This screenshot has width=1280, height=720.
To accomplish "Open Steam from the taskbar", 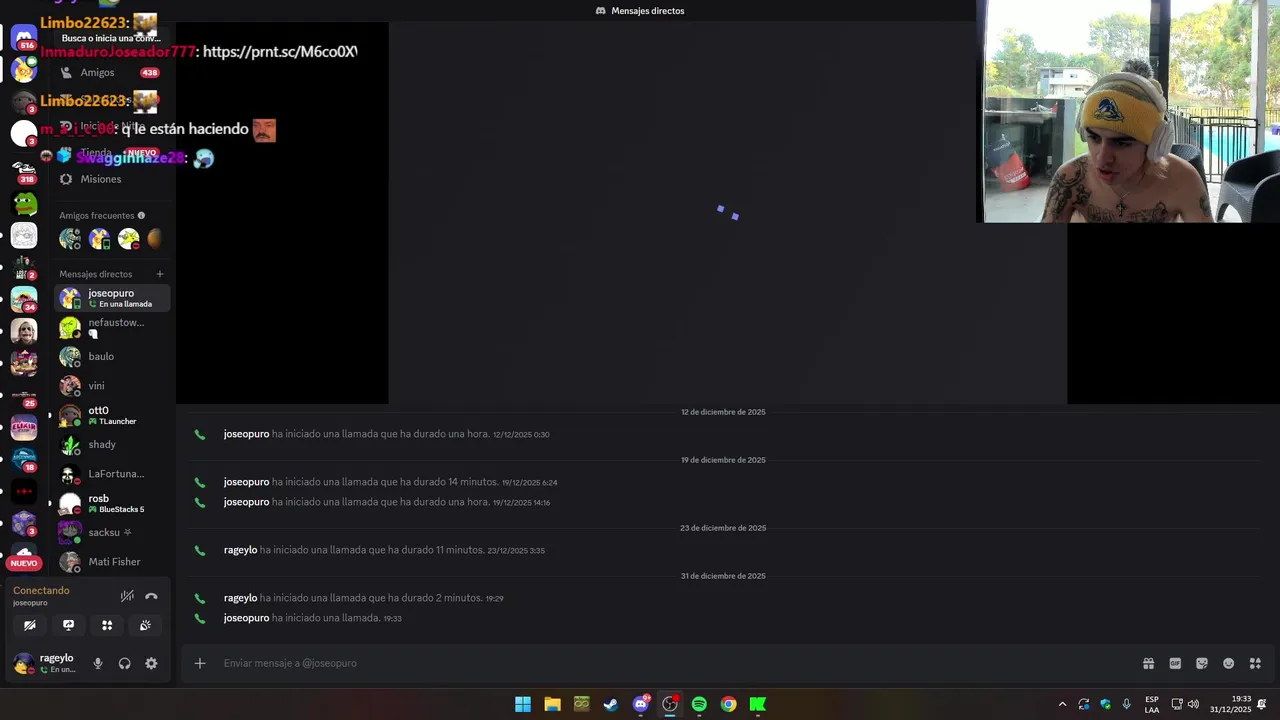I will 611,704.
